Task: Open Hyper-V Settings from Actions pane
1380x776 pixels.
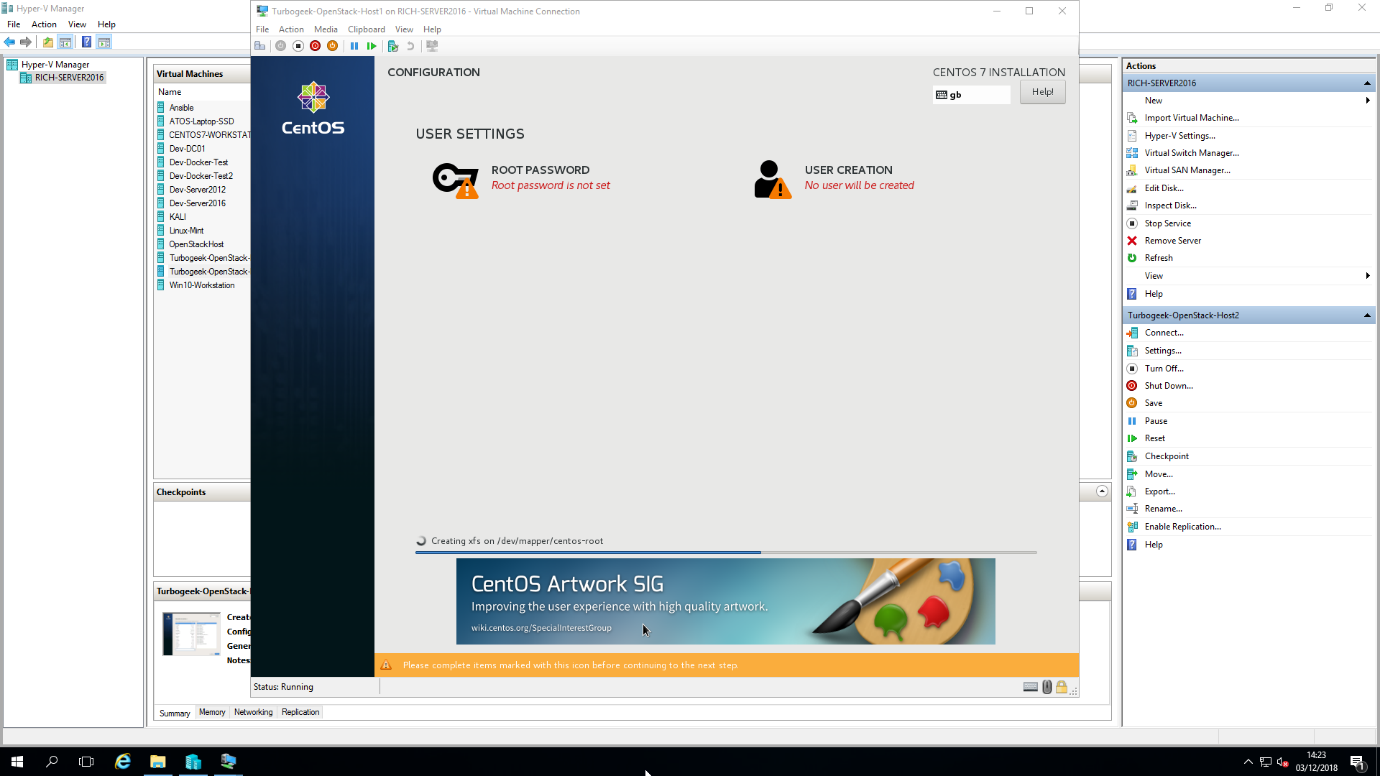Action: pyautogui.click(x=1180, y=135)
